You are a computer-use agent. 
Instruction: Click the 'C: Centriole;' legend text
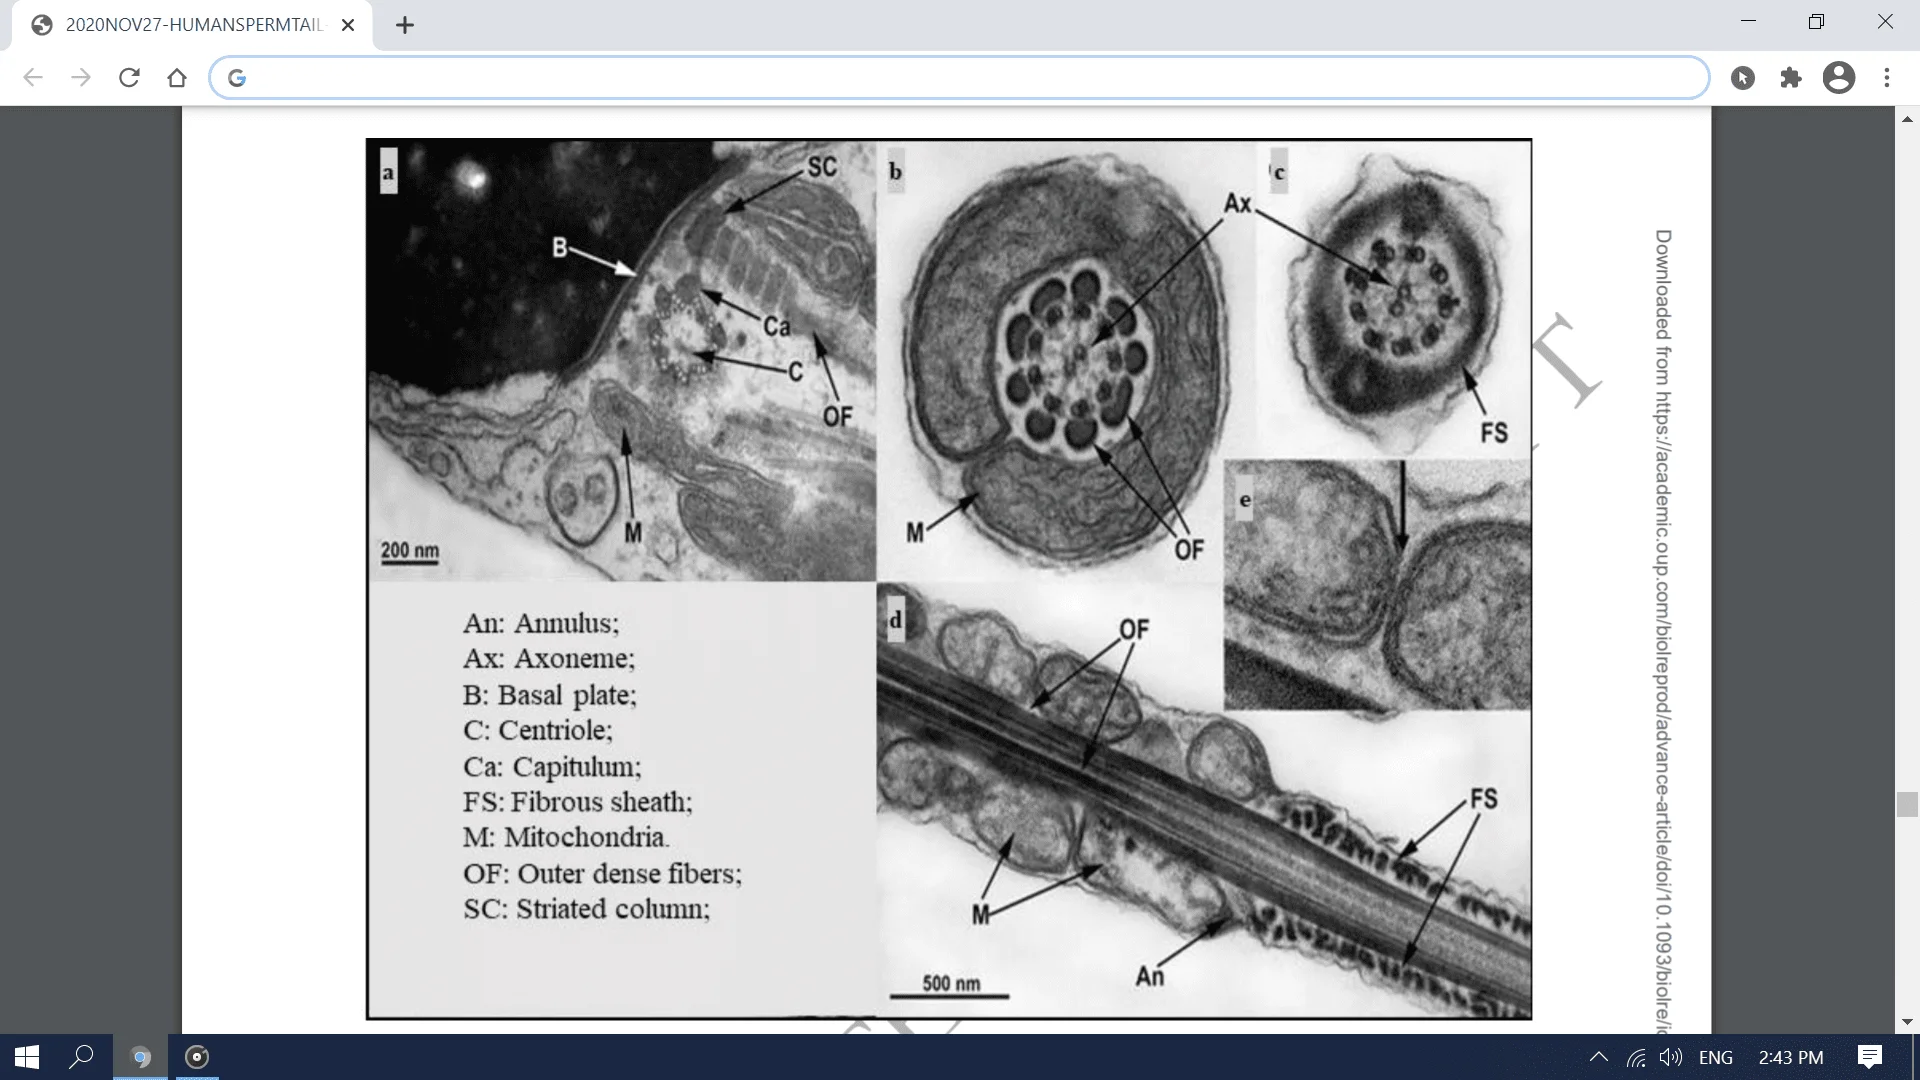[x=538, y=730]
